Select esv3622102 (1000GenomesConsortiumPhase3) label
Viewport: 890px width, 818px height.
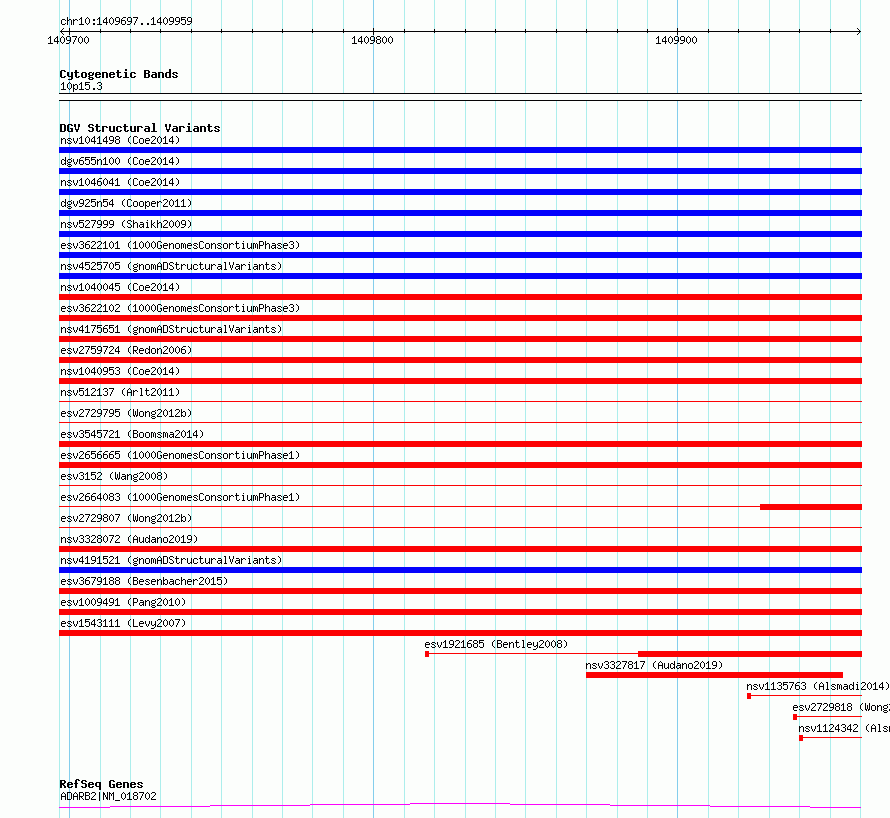click(x=180, y=308)
